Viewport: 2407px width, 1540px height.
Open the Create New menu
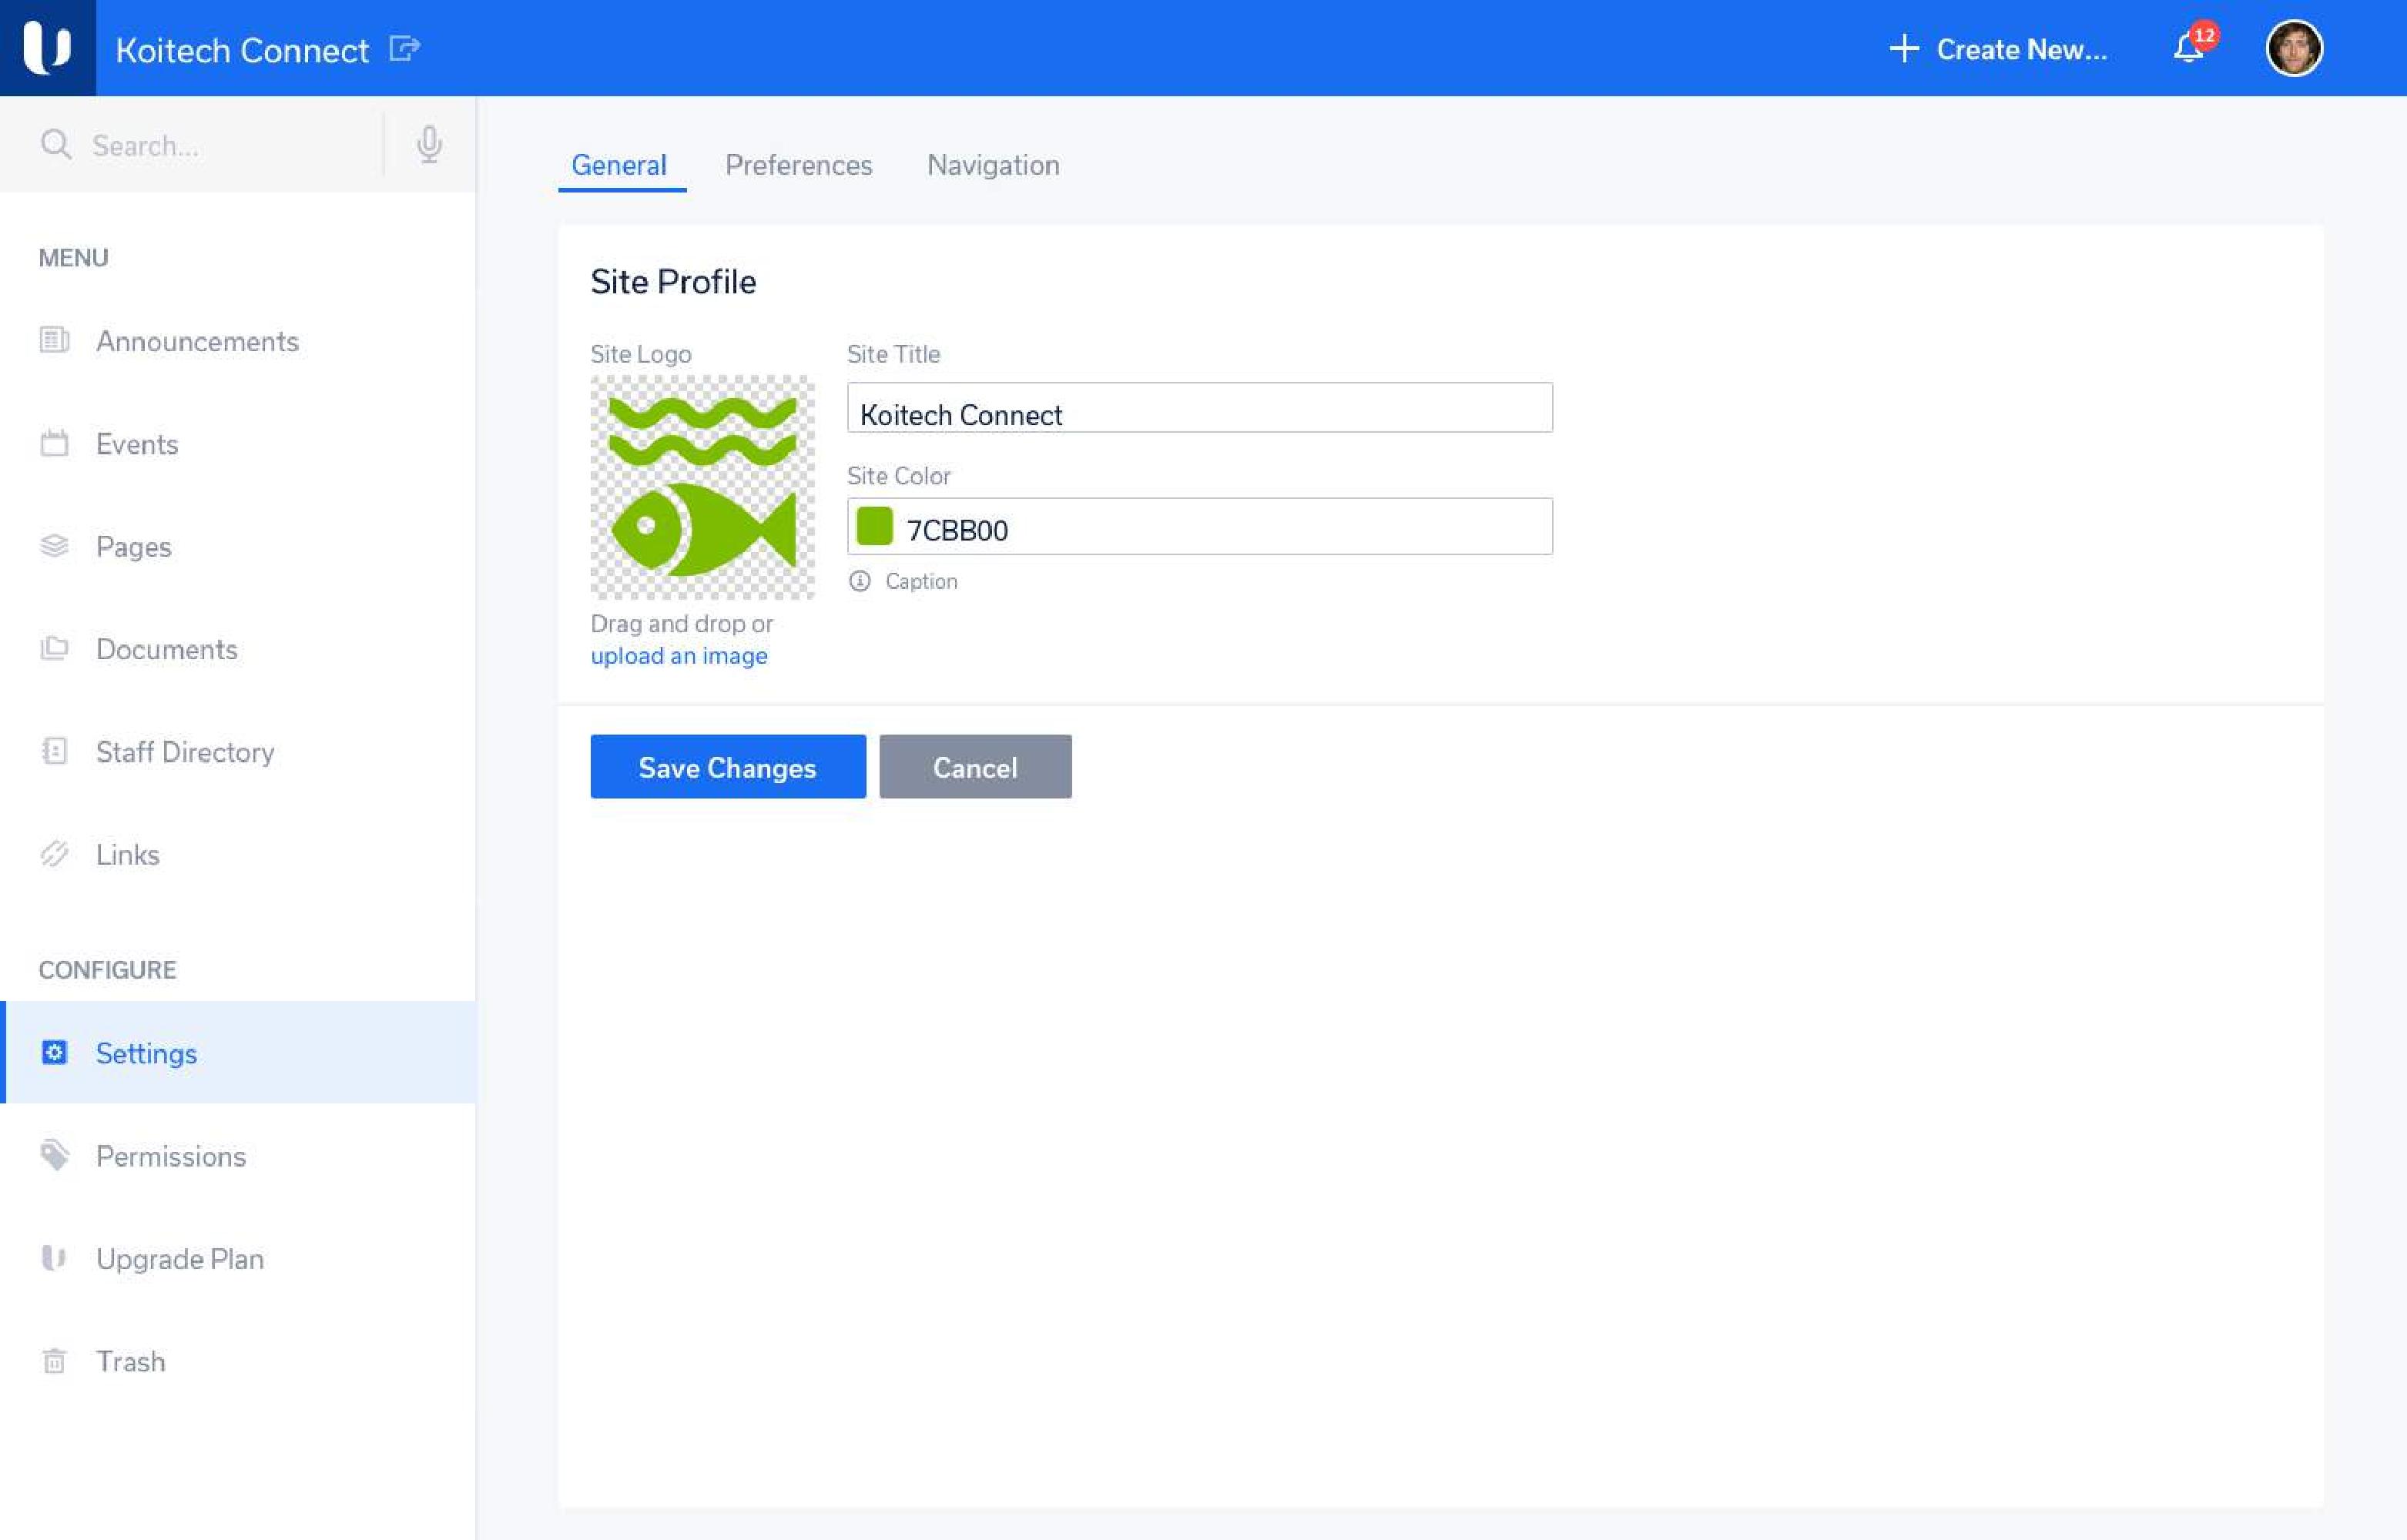[x=1998, y=49]
